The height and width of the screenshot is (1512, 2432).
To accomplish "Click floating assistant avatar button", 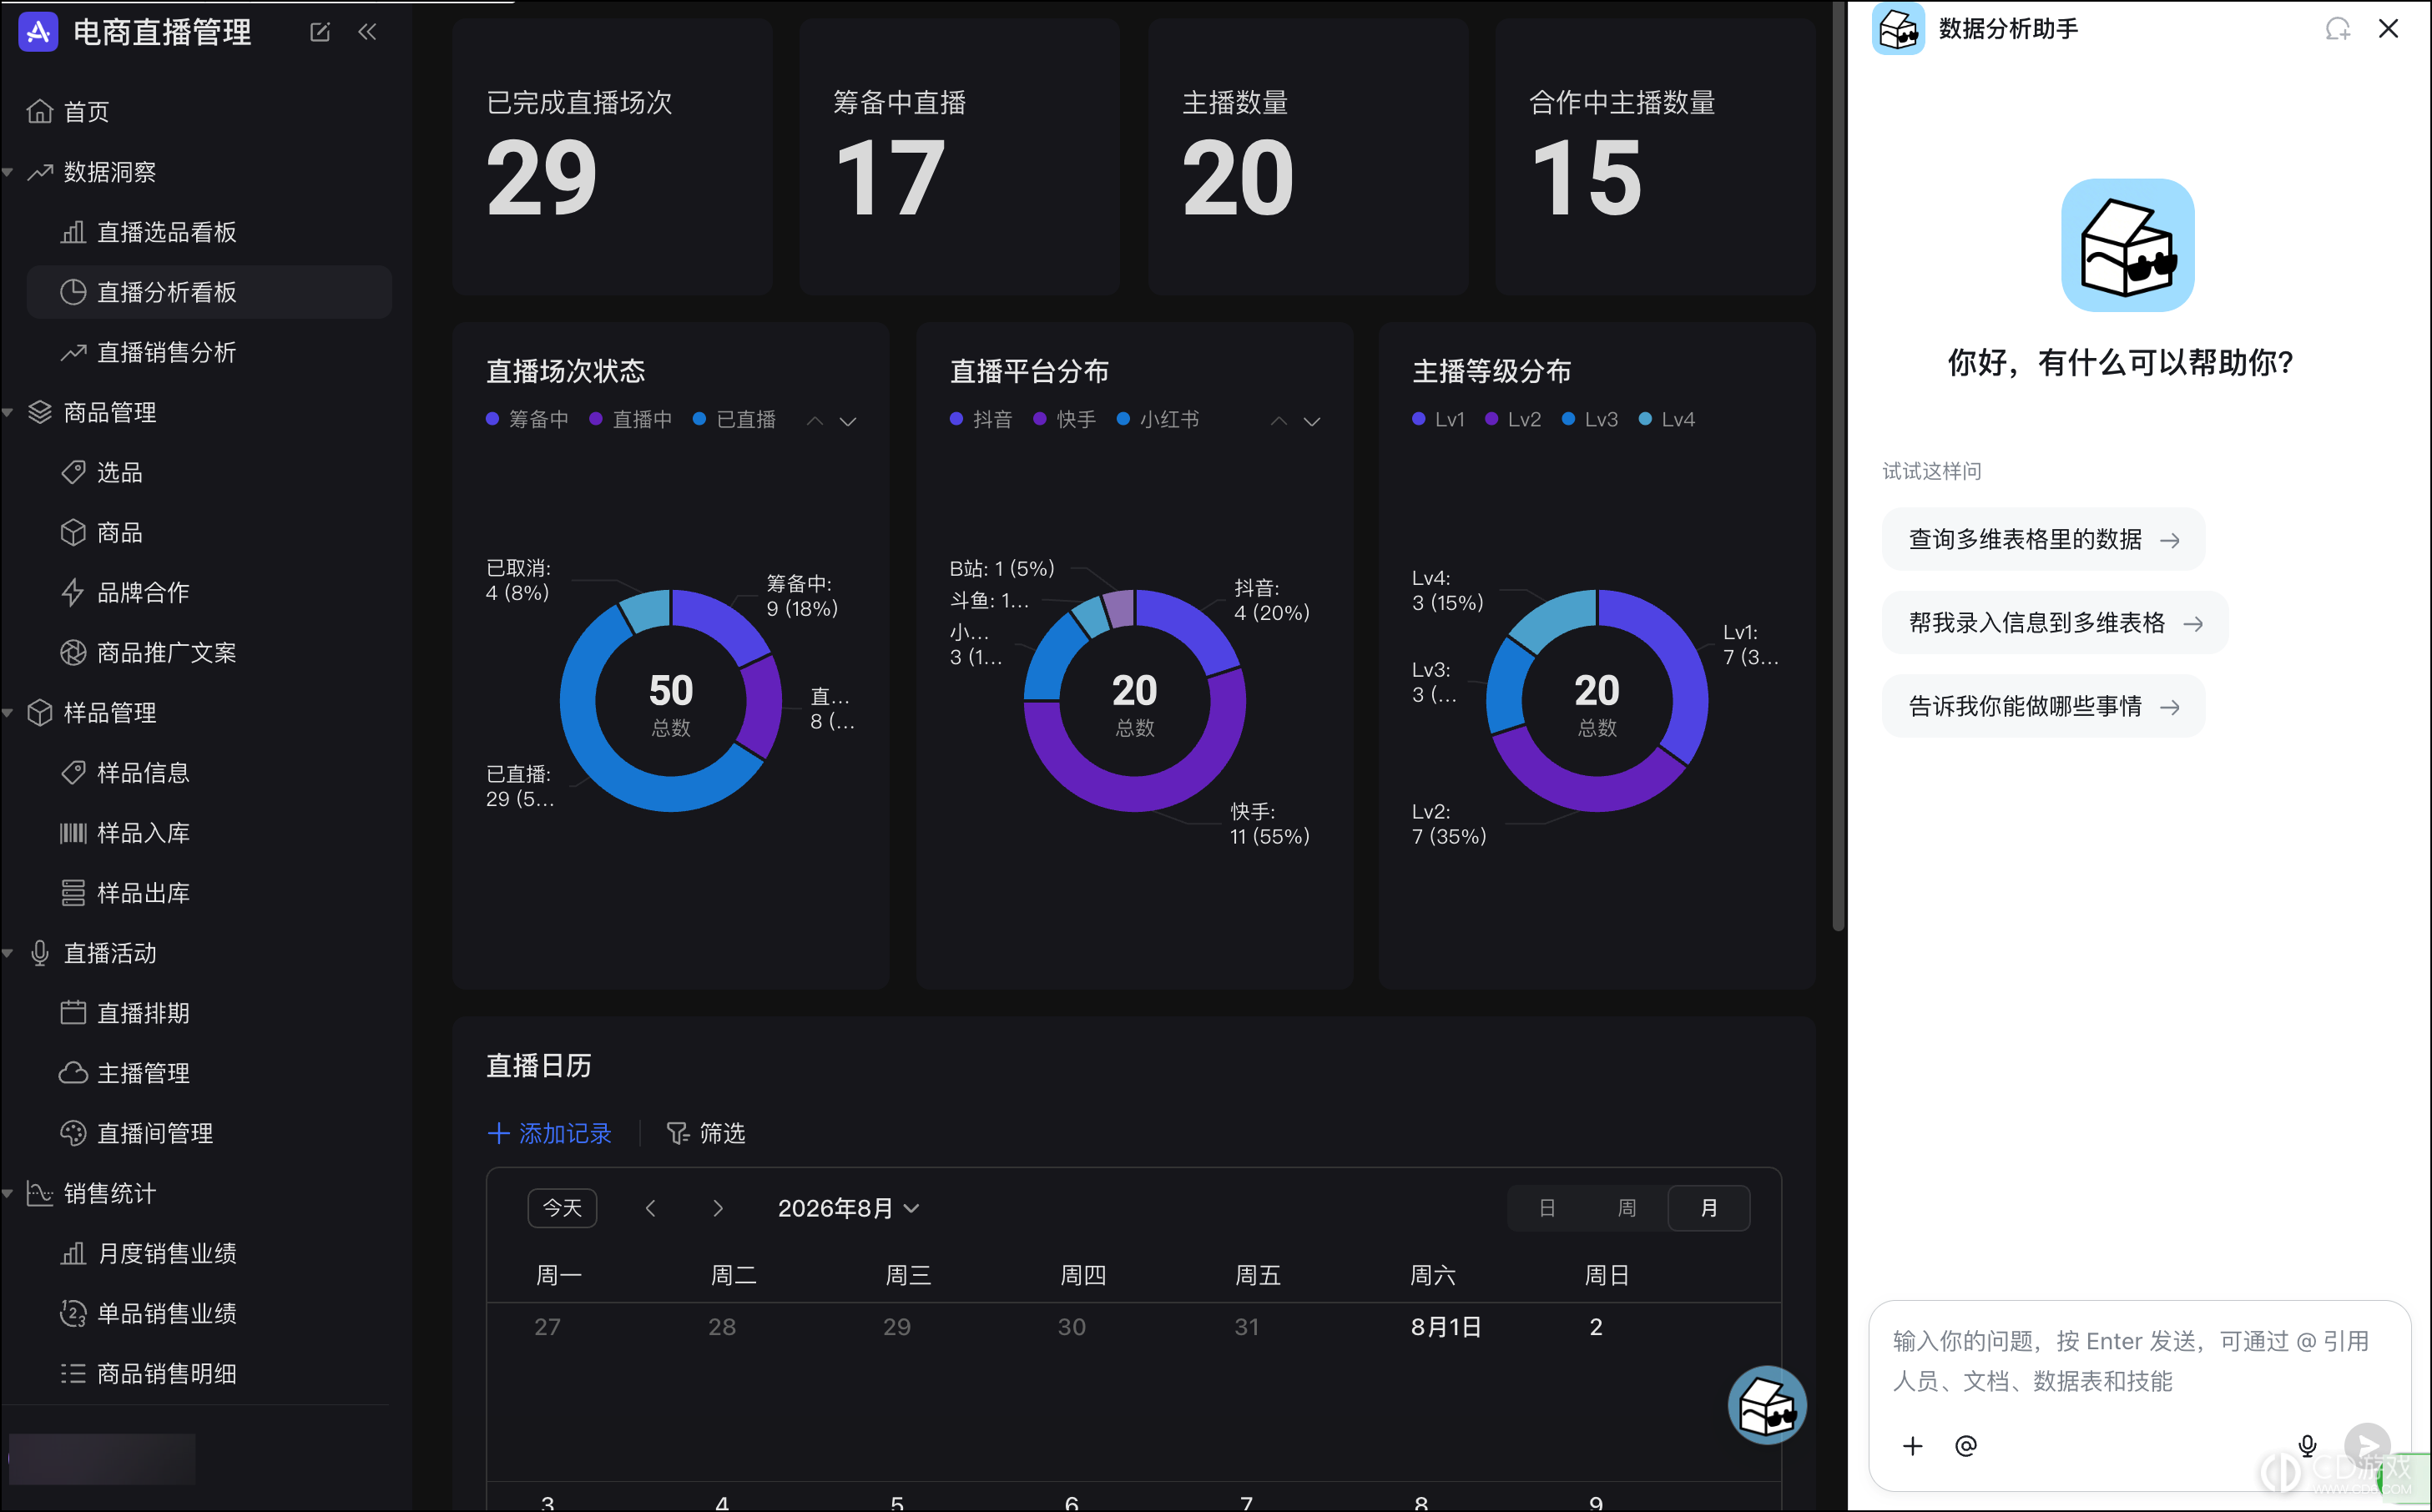I will tap(1767, 1405).
